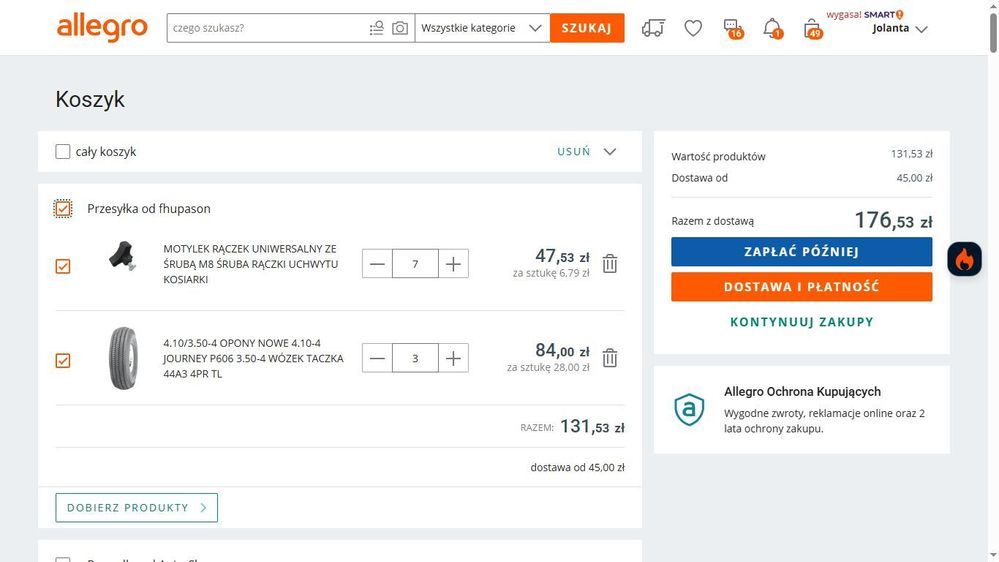The height and width of the screenshot is (562, 999).
Task: Open 'Wszystkie kategorie' dropdown
Action: pos(482,28)
